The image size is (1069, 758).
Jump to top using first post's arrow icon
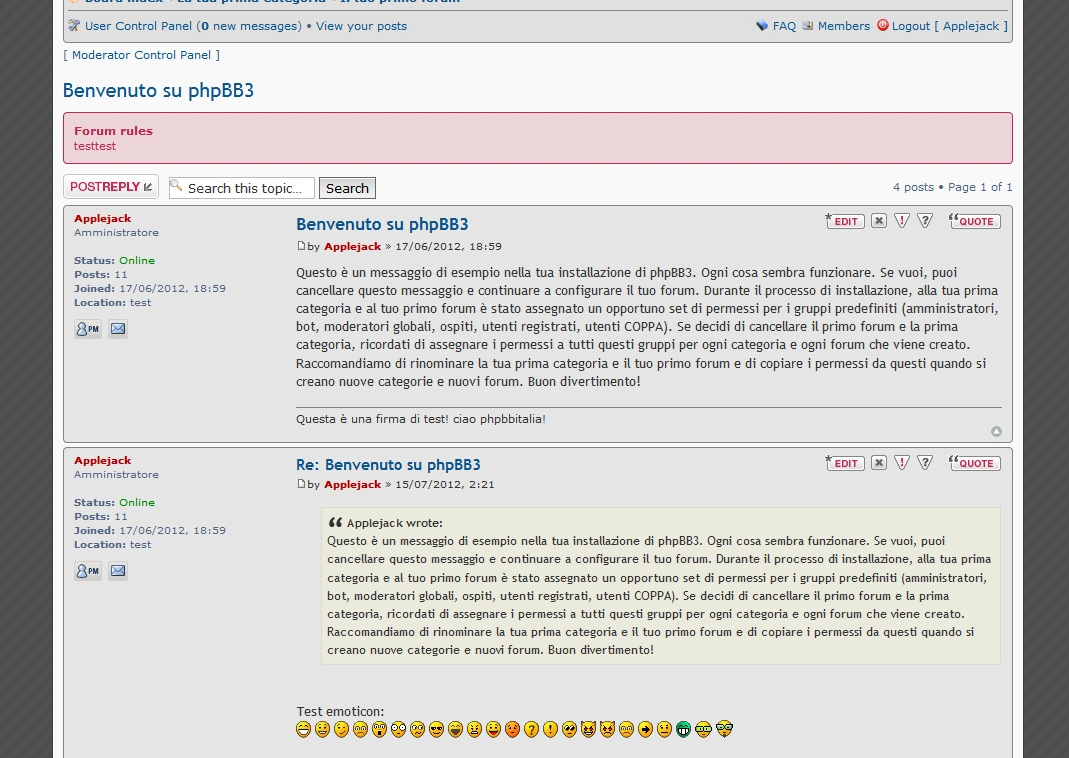click(x=996, y=431)
